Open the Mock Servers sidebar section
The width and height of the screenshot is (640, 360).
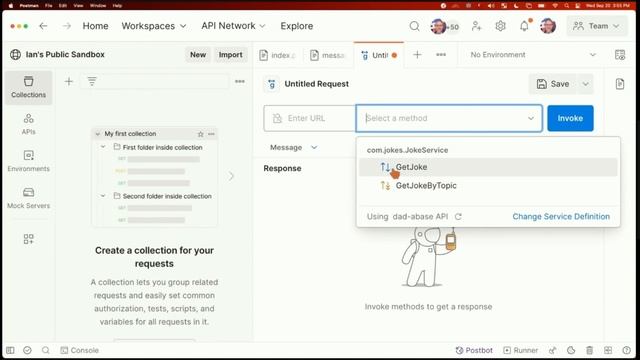(28, 198)
